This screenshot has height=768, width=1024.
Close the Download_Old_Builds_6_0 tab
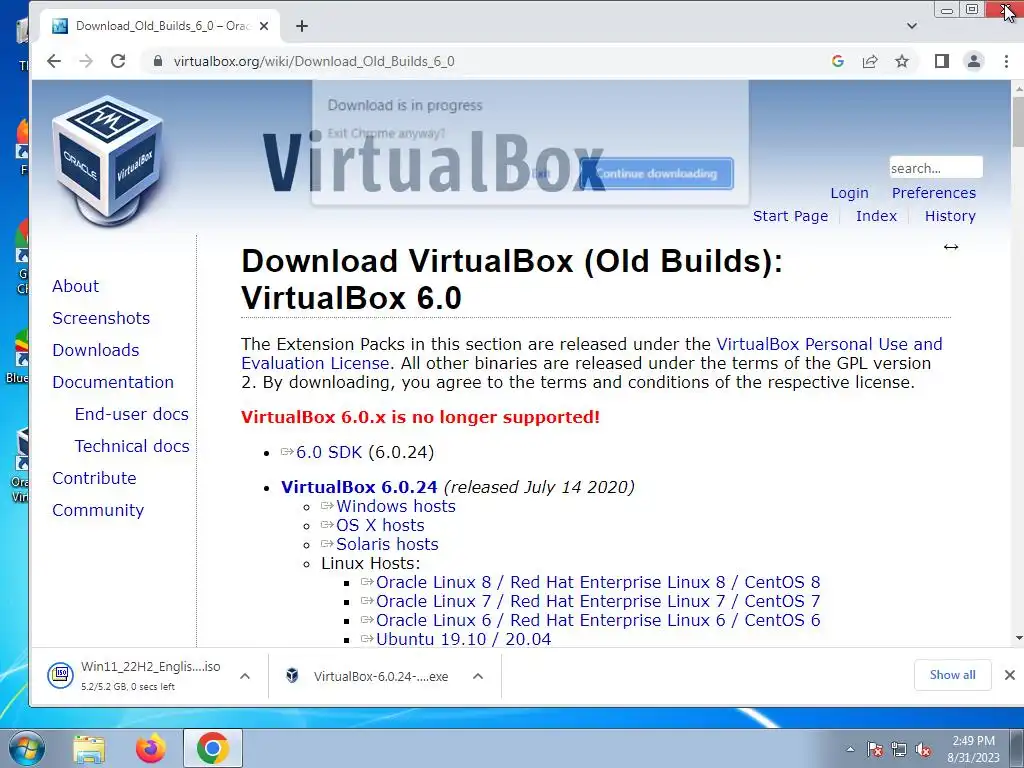pos(264,26)
